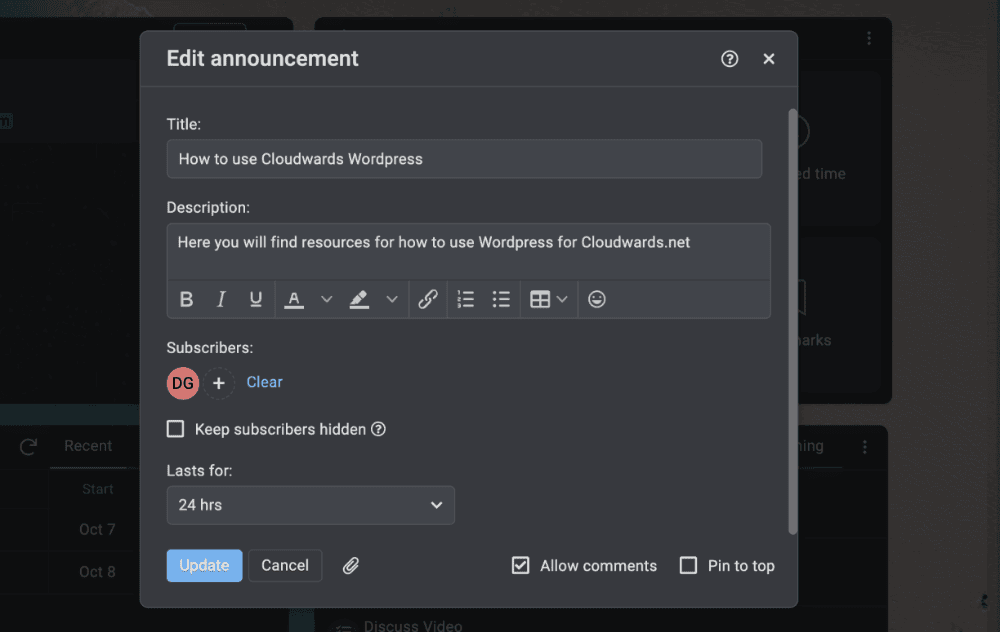Image resolution: width=1000 pixels, height=632 pixels.
Task: Click into the Description text area
Action: pyautogui.click(x=469, y=251)
